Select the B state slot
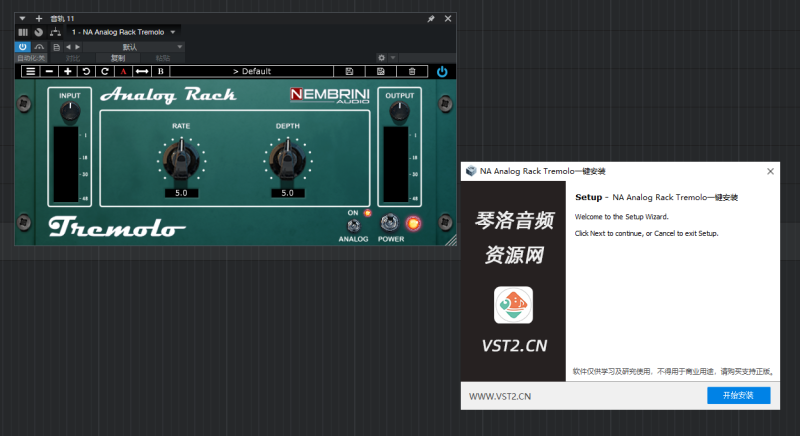The height and width of the screenshot is (436, 800). pos(160,71)
